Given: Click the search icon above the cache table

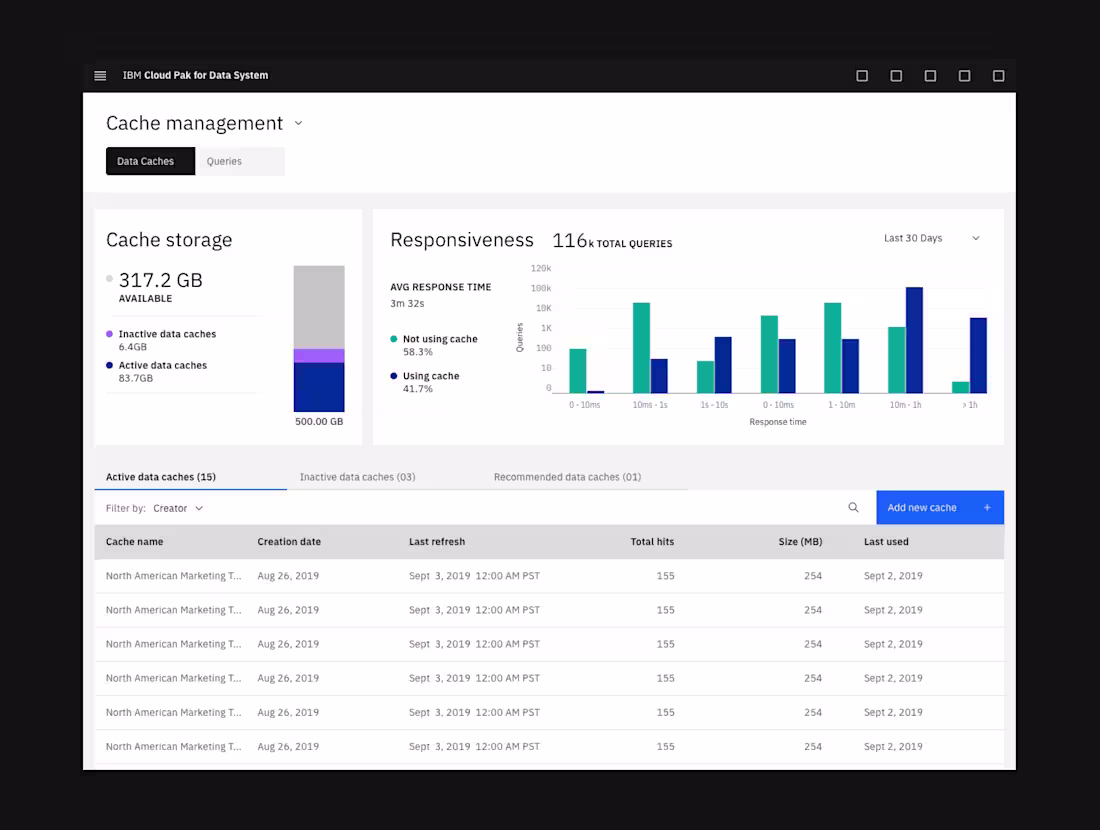Looking at the screenshot, I should [x=853, y=507].
